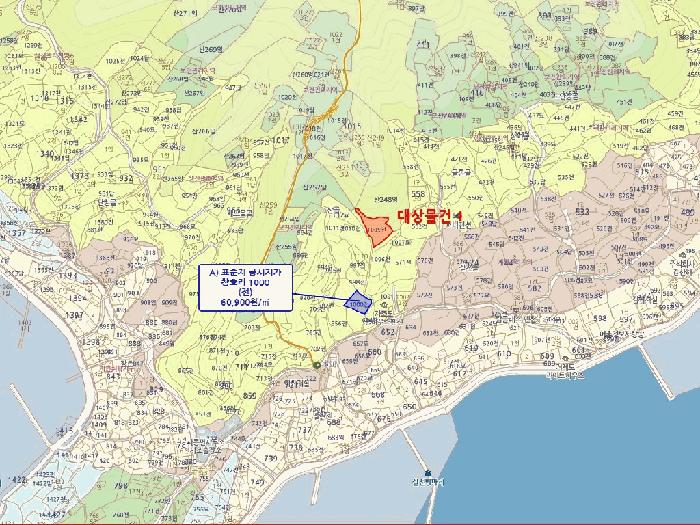Image resolution: width=700 pixels, height=525 pixels.
Task: Click the lot number 1582 label
Action: pyautogui.click(x=79, y=119)
